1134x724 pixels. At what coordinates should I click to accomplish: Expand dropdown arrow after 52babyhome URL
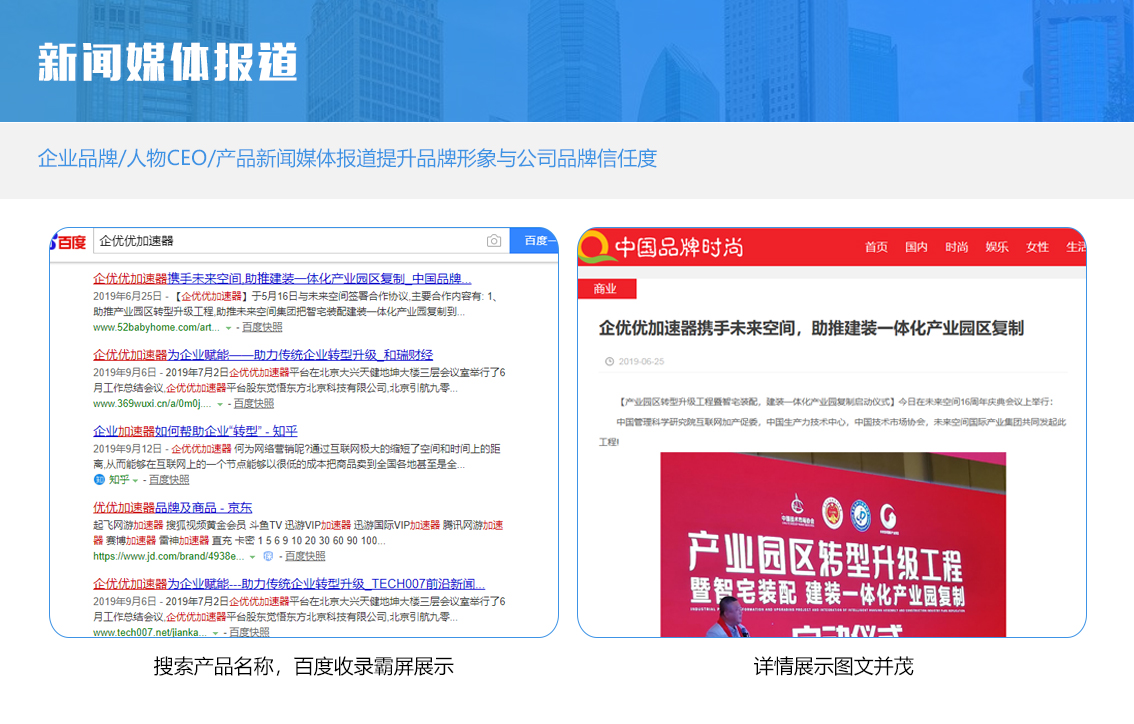[x=229, y=328]
